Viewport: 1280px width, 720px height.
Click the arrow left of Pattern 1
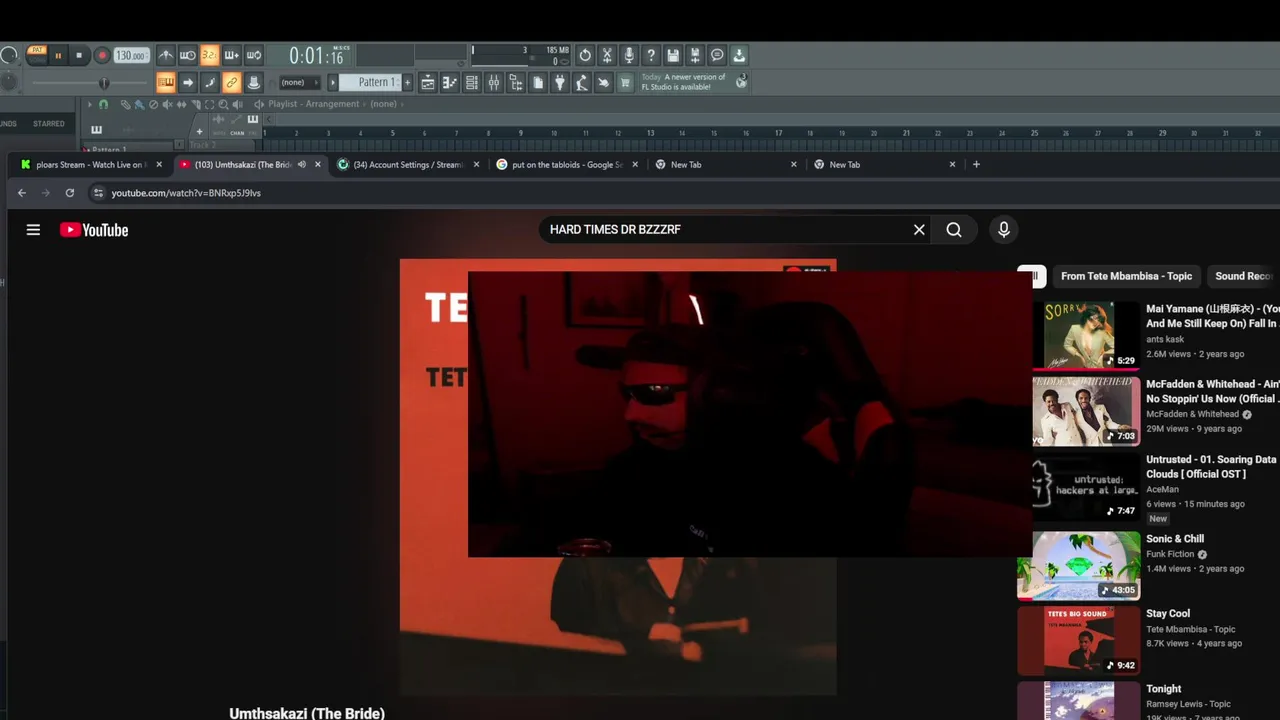[333, 83]
